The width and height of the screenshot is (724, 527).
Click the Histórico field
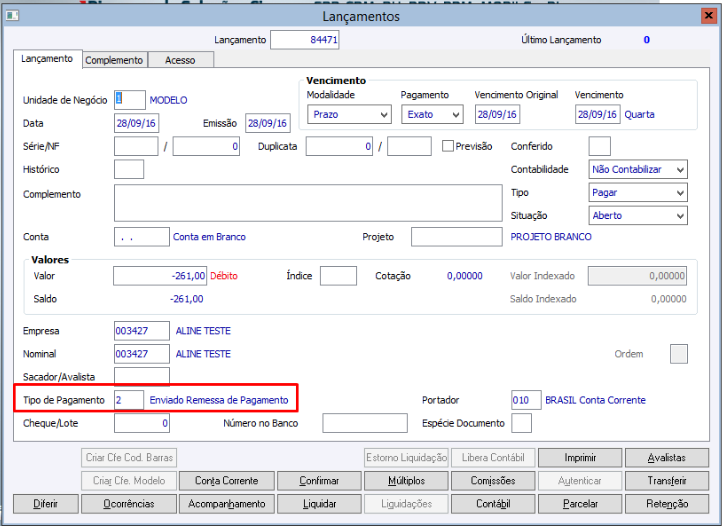click(x=129, y=169)
